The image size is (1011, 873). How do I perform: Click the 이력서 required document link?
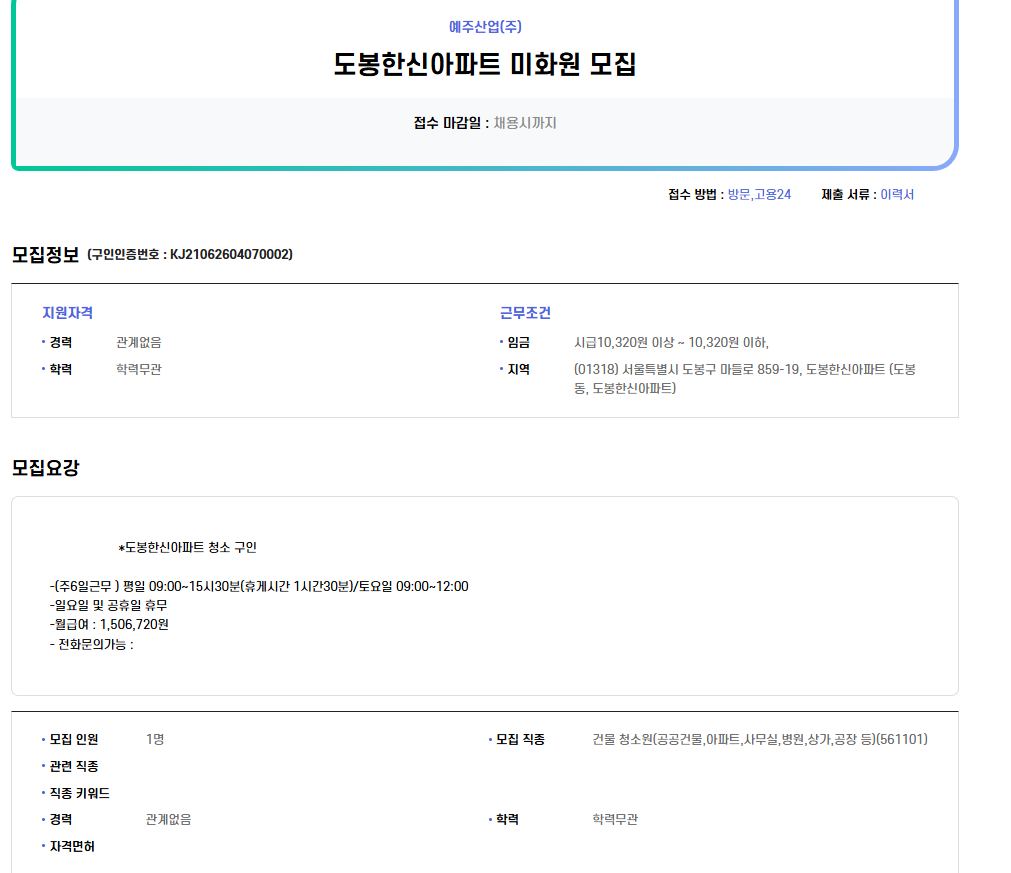tap(896, 194)
